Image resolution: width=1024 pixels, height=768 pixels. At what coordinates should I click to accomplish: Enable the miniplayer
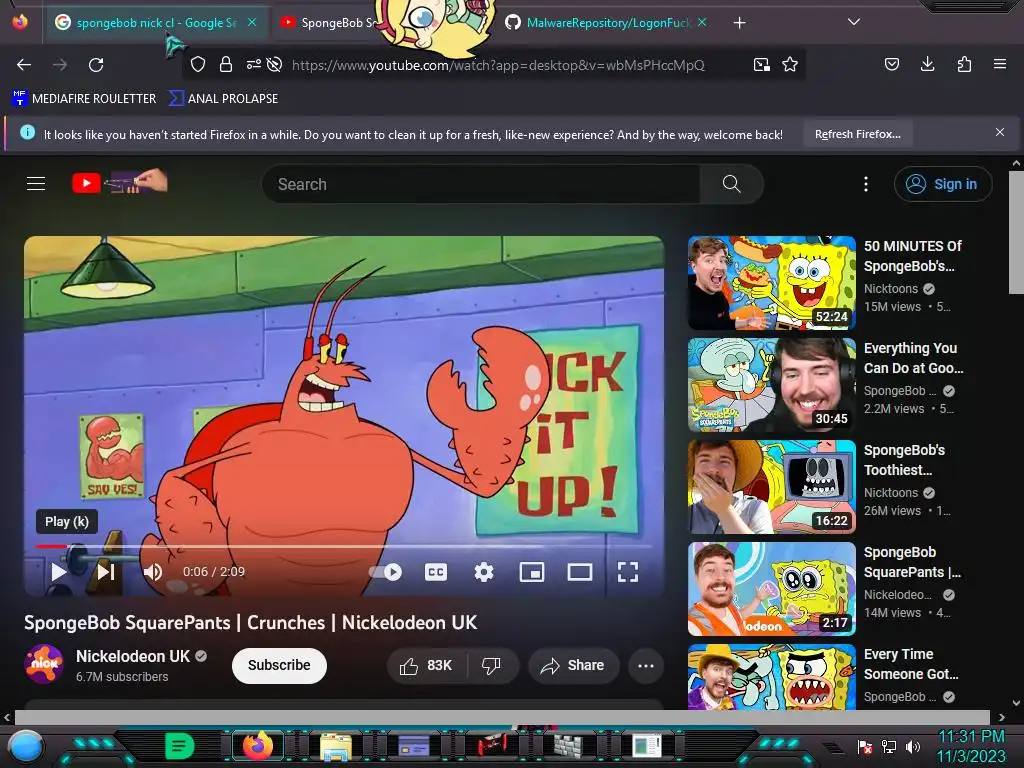[532, 572]
